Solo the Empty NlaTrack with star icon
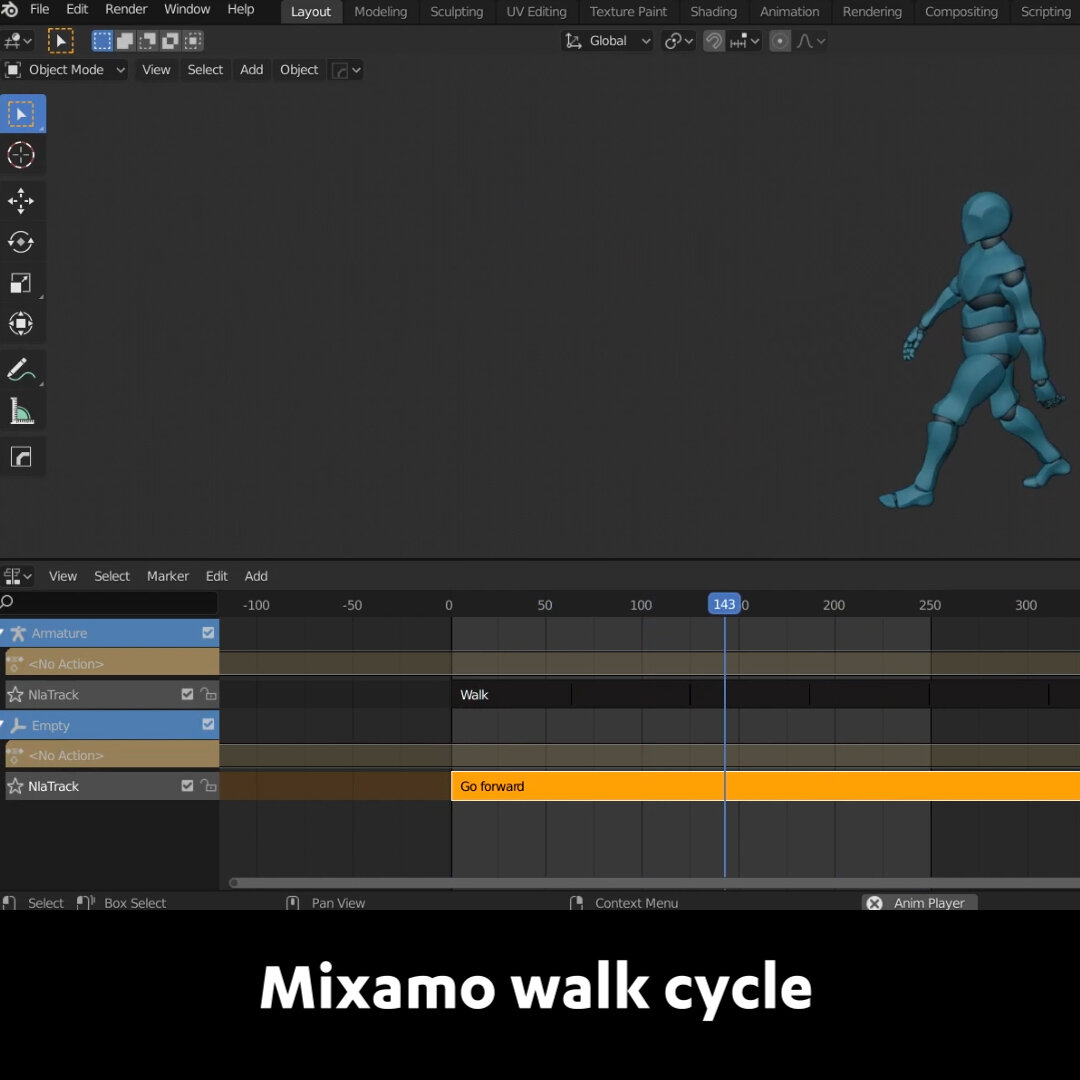The width and height of the screenshot is (1080, 1080). (x=15, y=786)
